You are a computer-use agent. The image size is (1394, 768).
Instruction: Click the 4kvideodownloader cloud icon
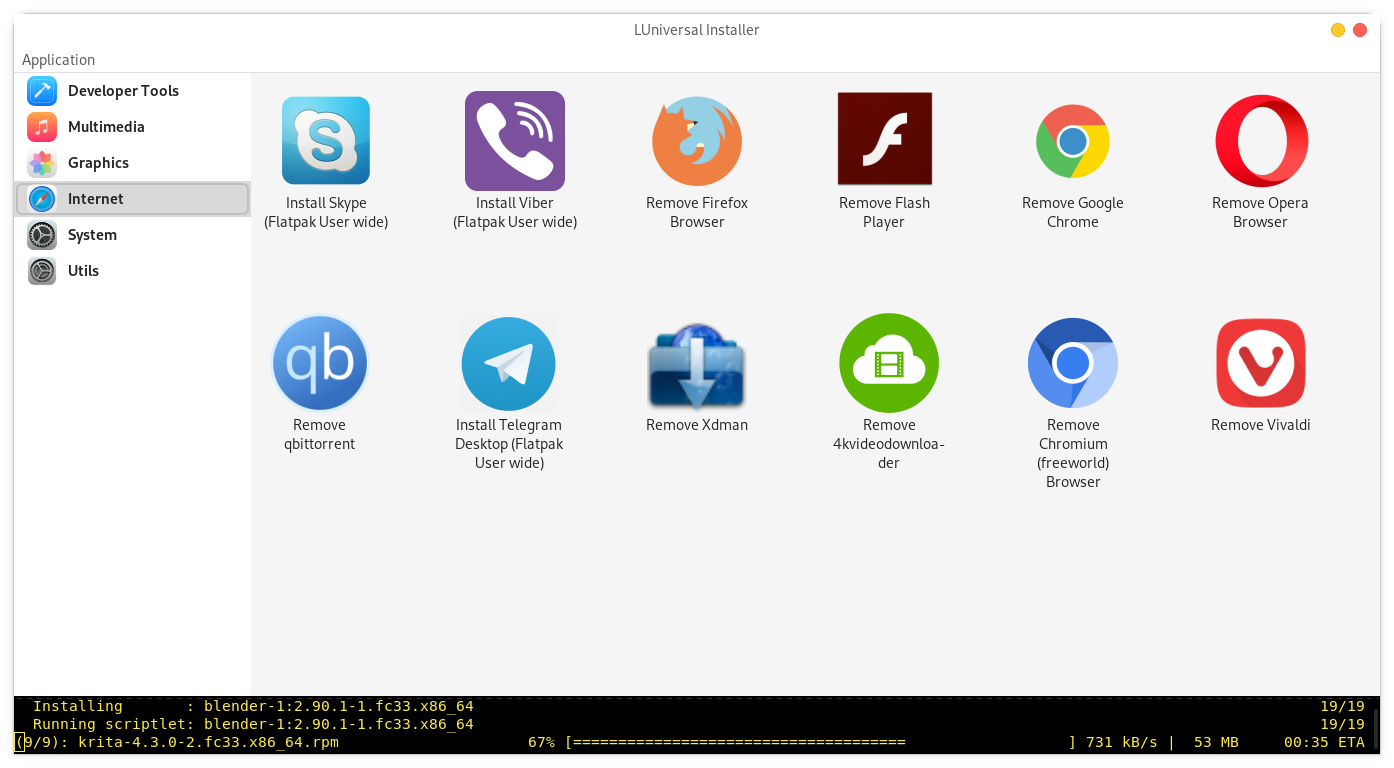(889, 363)
